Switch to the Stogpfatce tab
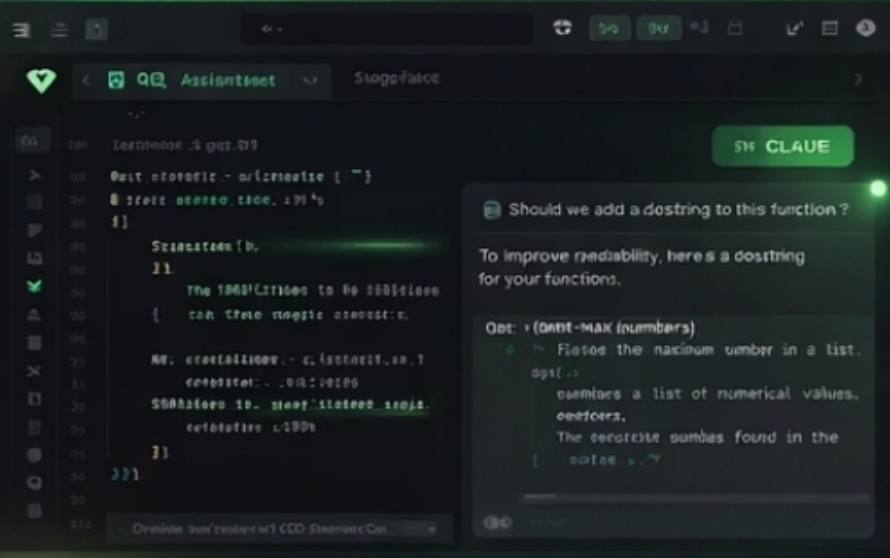Viewport: 890px width, 558px height. tap(397, 78)
